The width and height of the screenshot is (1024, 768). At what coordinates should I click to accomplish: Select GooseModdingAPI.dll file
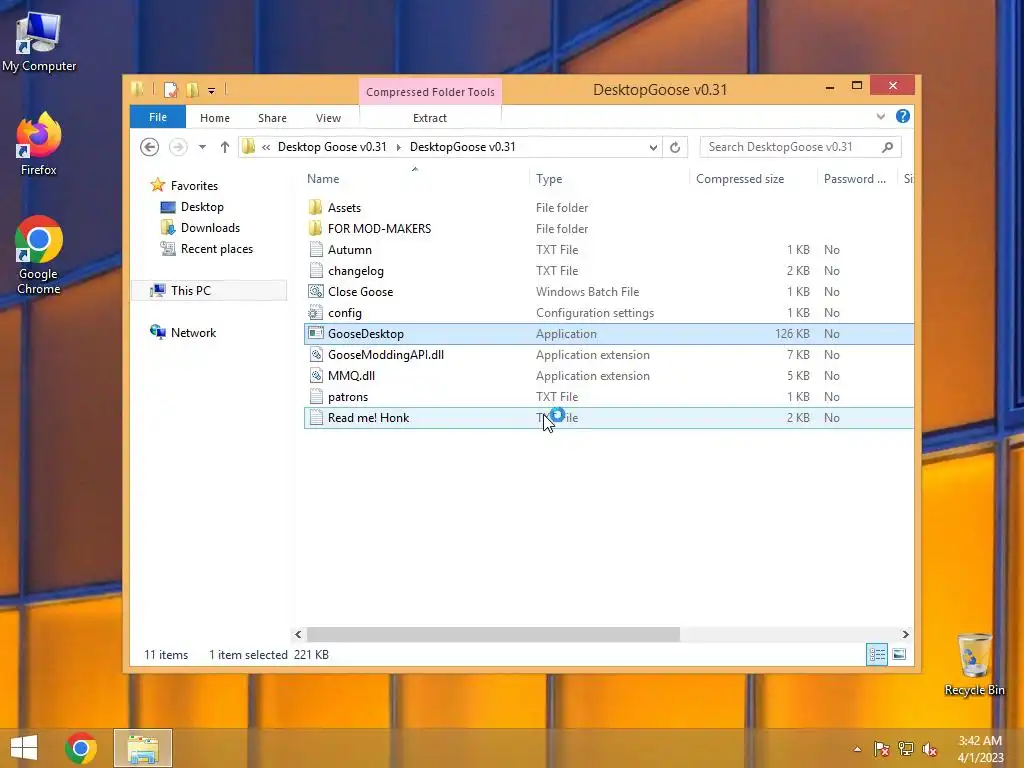(609, 355)
